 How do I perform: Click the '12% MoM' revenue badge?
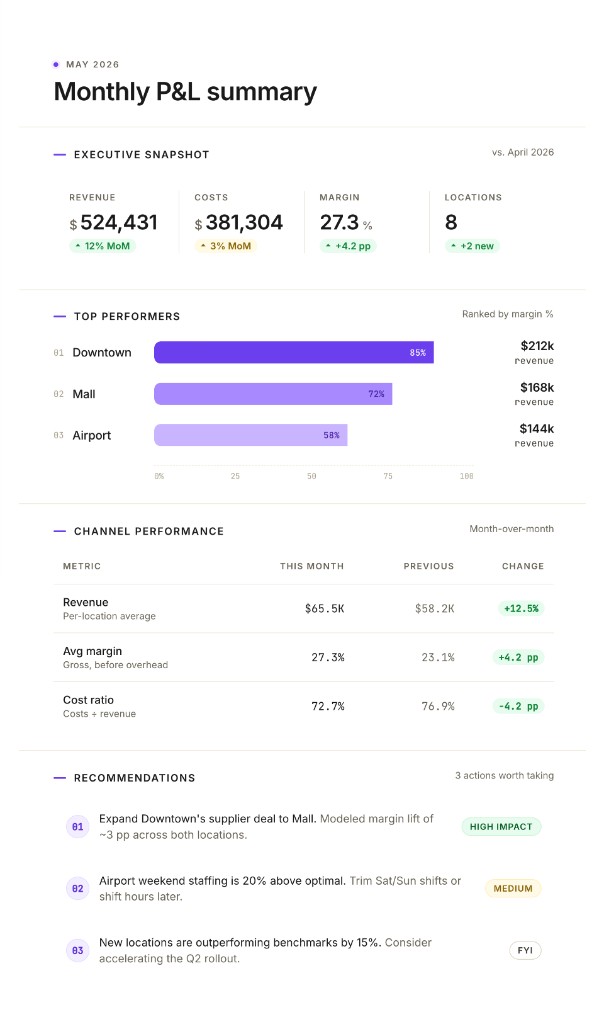(x=102, y=246)
